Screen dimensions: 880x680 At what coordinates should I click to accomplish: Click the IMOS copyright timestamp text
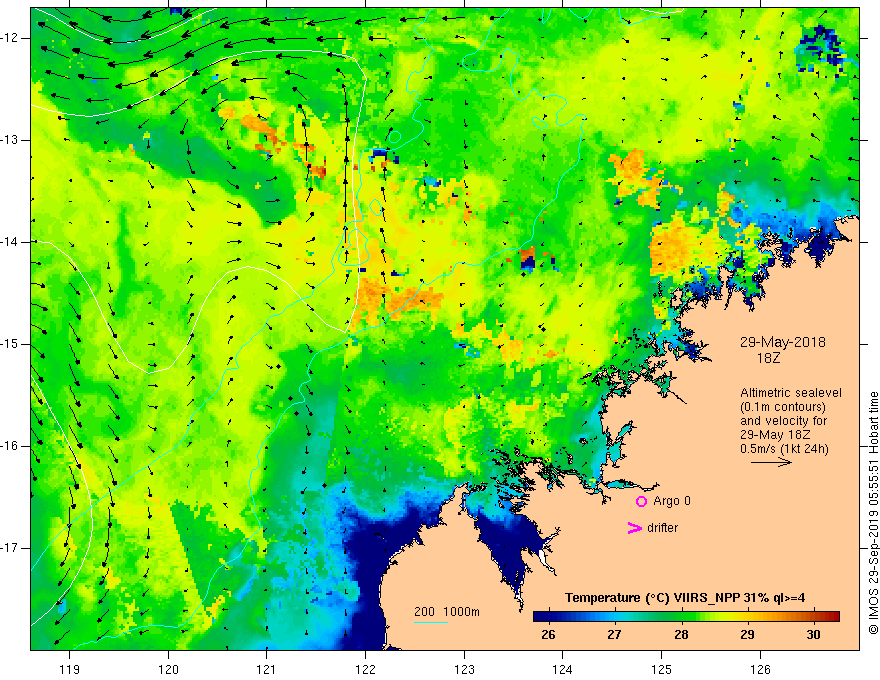click(x=873, y=513)
